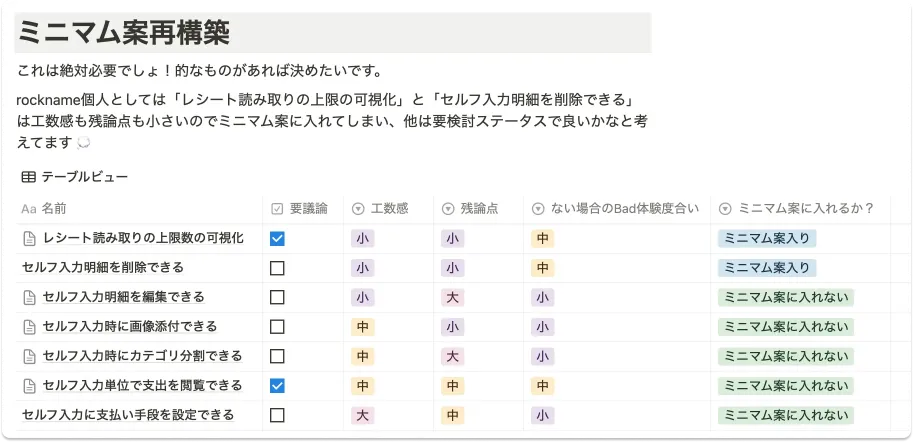
Task: Click page icon of セルフ入力明細を編集できる
Action: 29,297
